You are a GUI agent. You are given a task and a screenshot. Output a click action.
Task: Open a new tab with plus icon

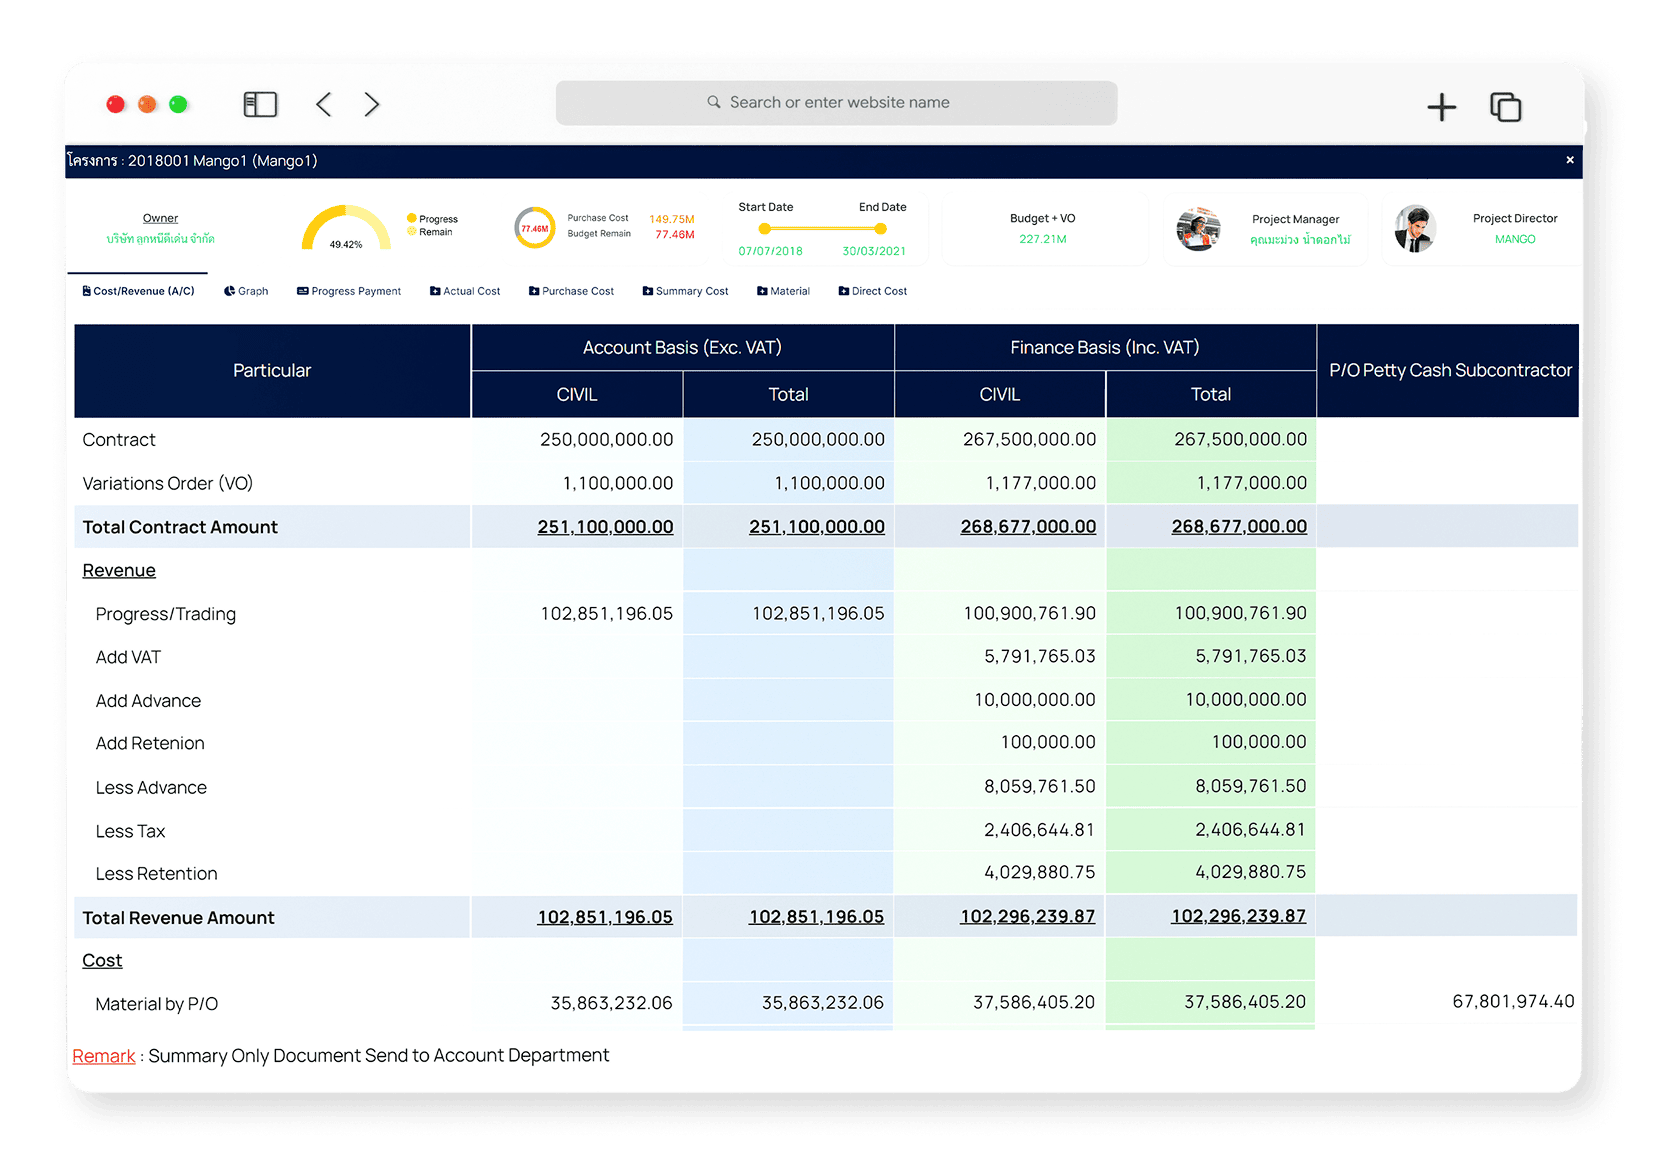coord(1441,107)
